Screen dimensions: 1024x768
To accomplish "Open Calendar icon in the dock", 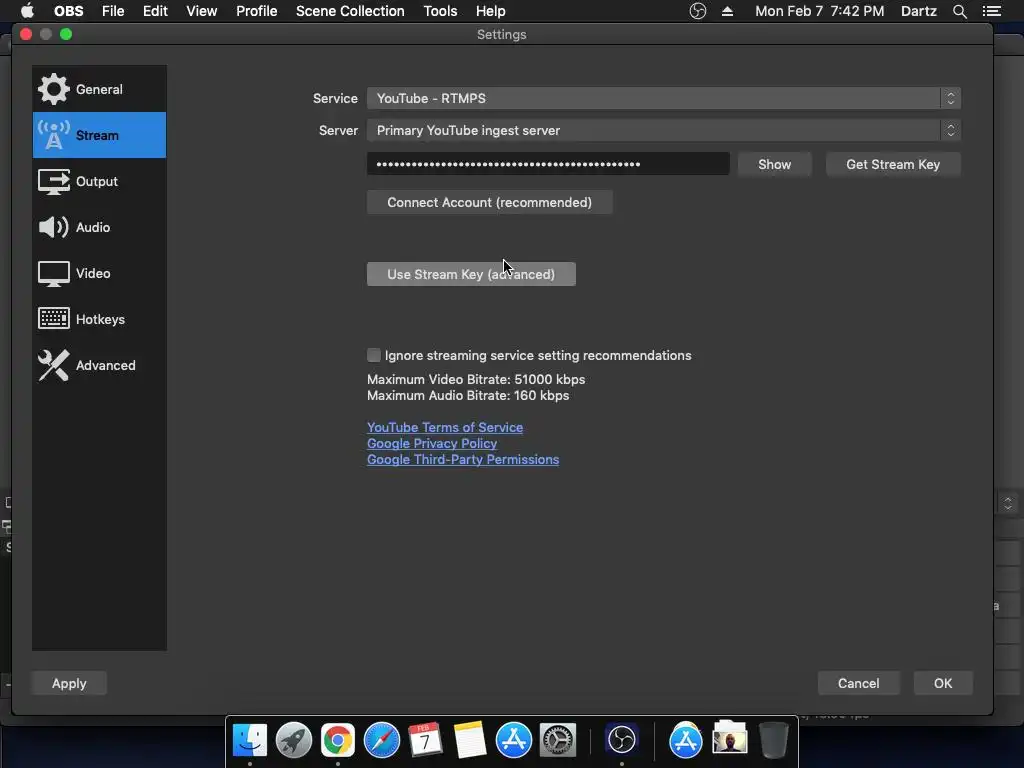I will tap(425, 740).
